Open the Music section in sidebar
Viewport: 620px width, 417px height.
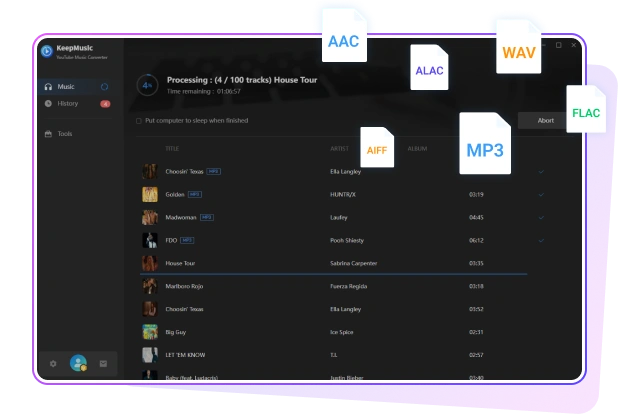tap(78, 87)
